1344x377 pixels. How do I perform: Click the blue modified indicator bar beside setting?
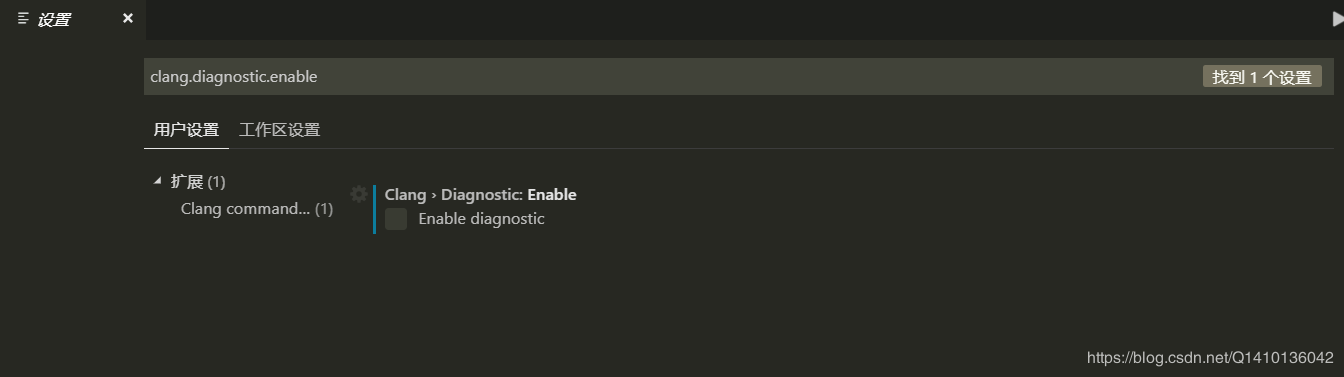[x=374, y=209]
